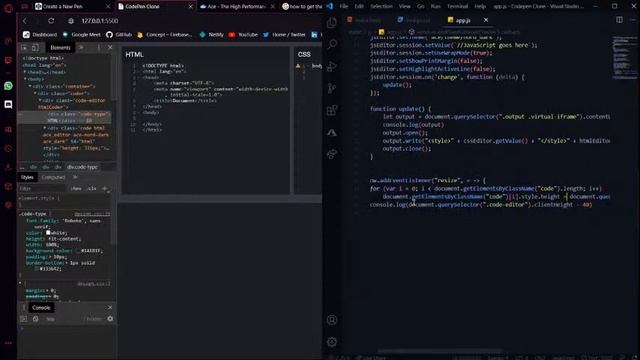The height and width of the screenshot is (360, 640).
Task: Open the Netlify bookmark
Action: [211, 35]
